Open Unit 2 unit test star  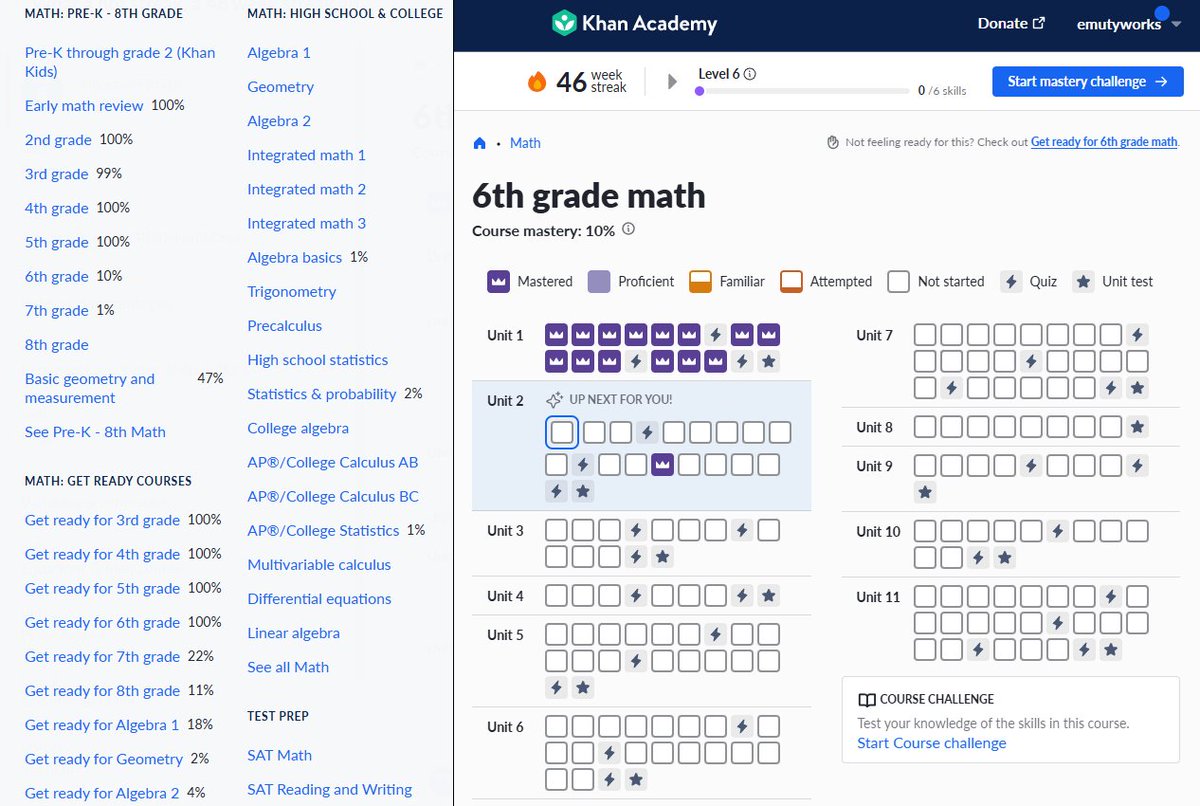tap(583, 490)
